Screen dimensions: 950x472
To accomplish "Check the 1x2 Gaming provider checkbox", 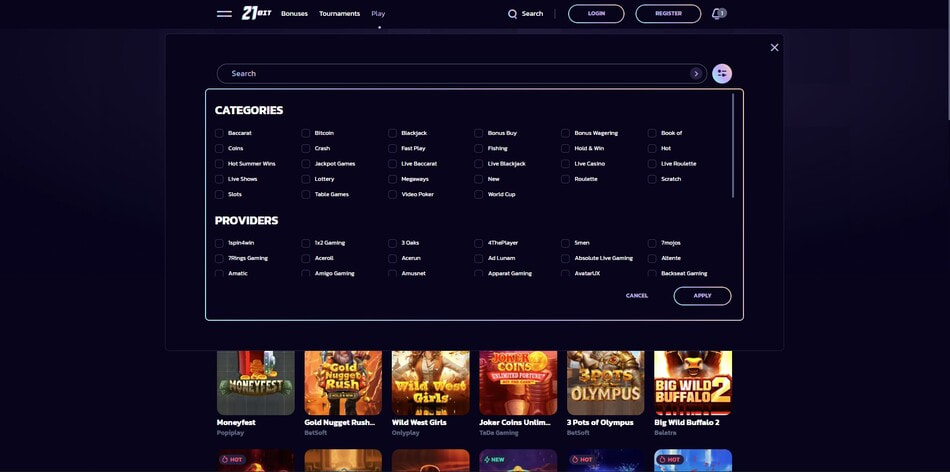I will (306, 243).
